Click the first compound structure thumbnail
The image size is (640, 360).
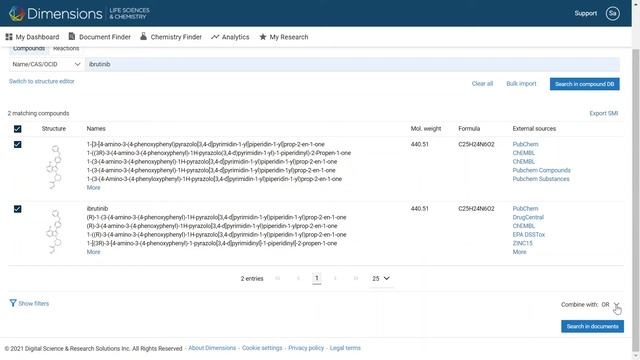tap(54, 167)
